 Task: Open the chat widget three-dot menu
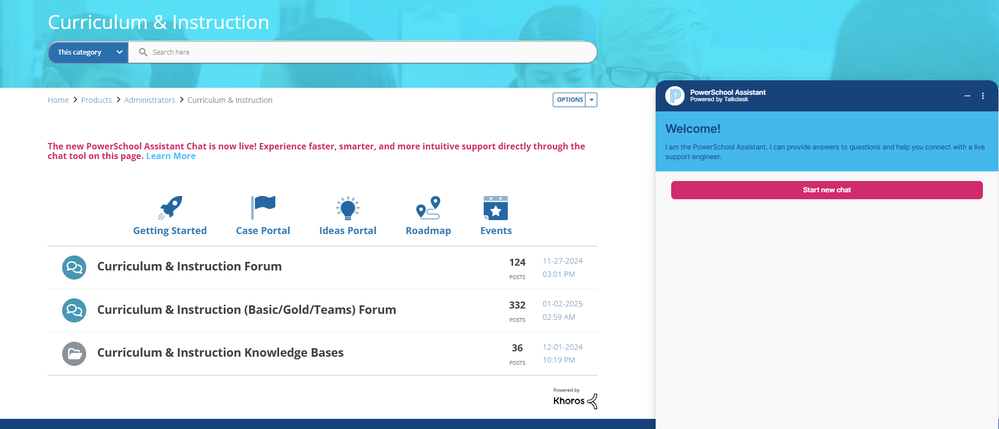(983, 96)
